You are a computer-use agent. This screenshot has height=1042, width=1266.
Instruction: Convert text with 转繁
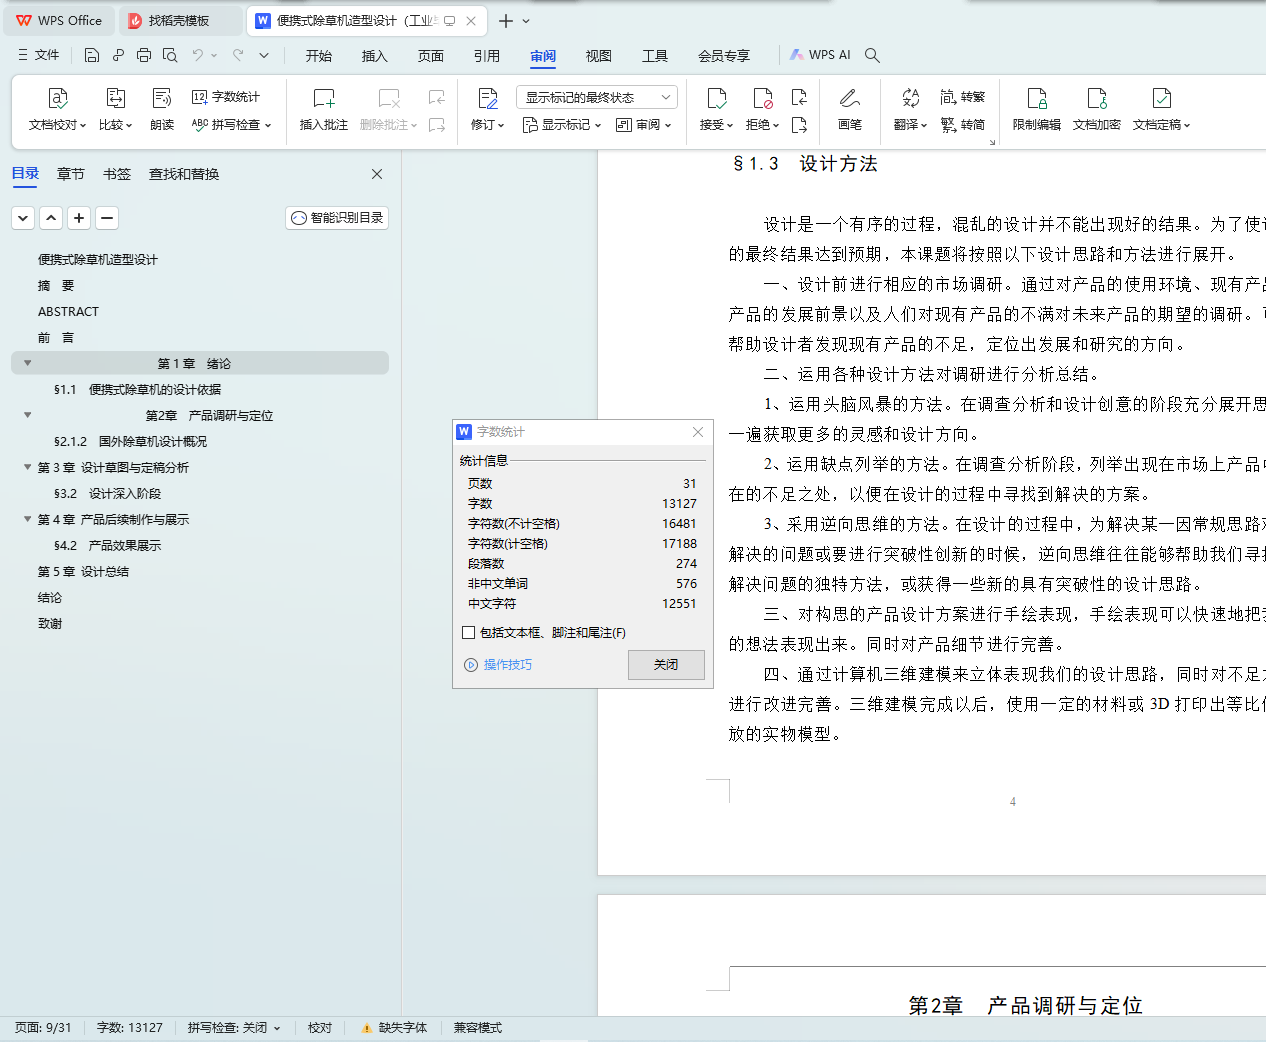(x=963, y=97)
